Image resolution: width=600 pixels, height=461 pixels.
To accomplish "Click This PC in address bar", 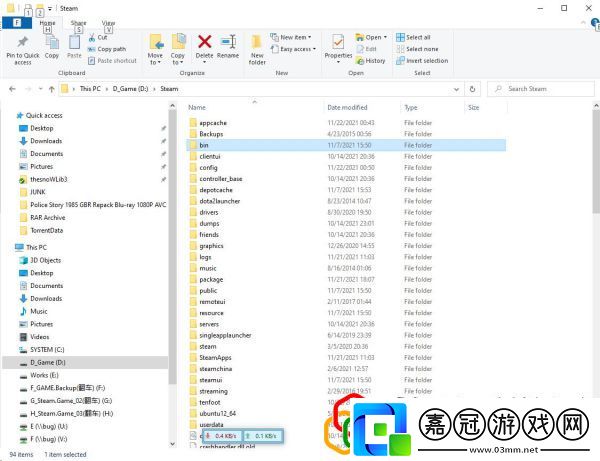I will tap(90, 89).
